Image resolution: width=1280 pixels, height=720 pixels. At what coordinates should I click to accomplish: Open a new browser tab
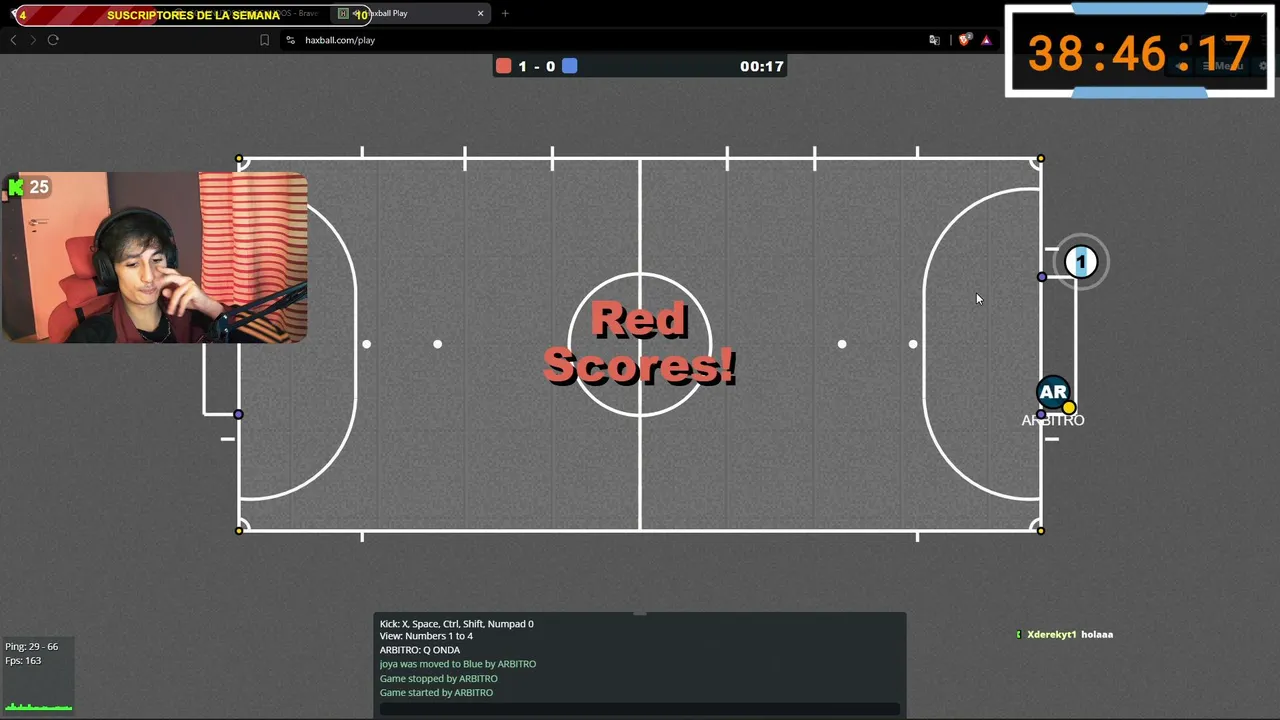[505, 13]
